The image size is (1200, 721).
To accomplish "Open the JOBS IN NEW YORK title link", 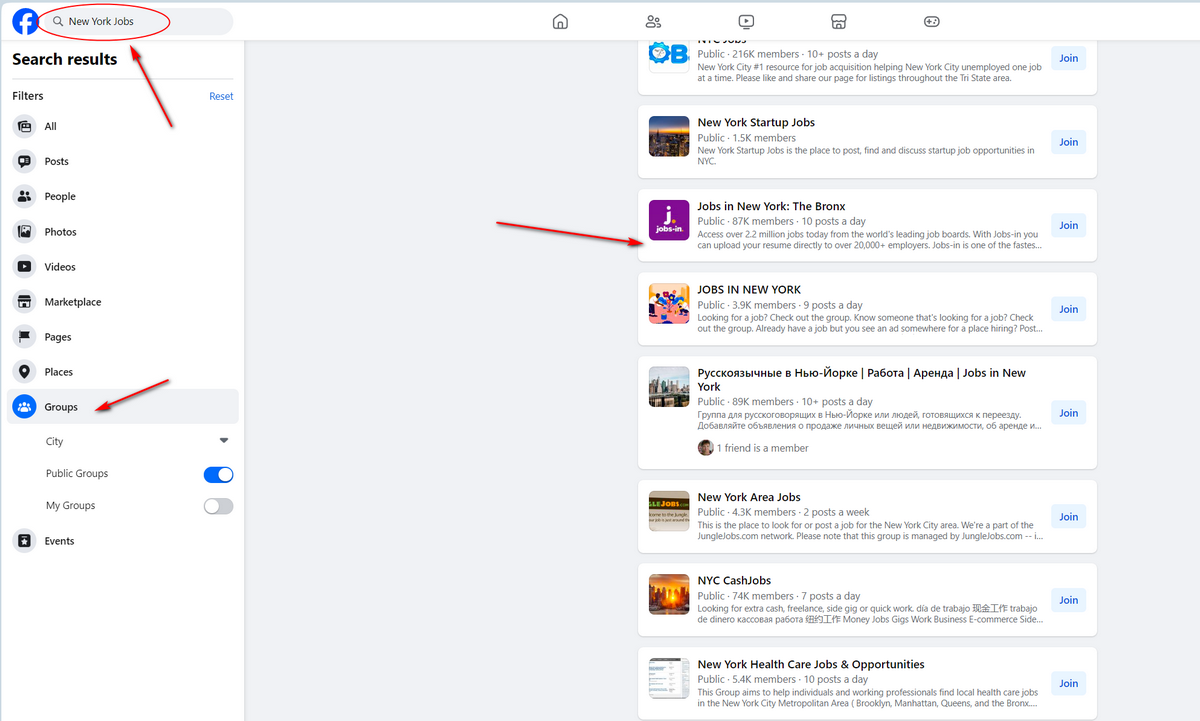I will point(749,290).
